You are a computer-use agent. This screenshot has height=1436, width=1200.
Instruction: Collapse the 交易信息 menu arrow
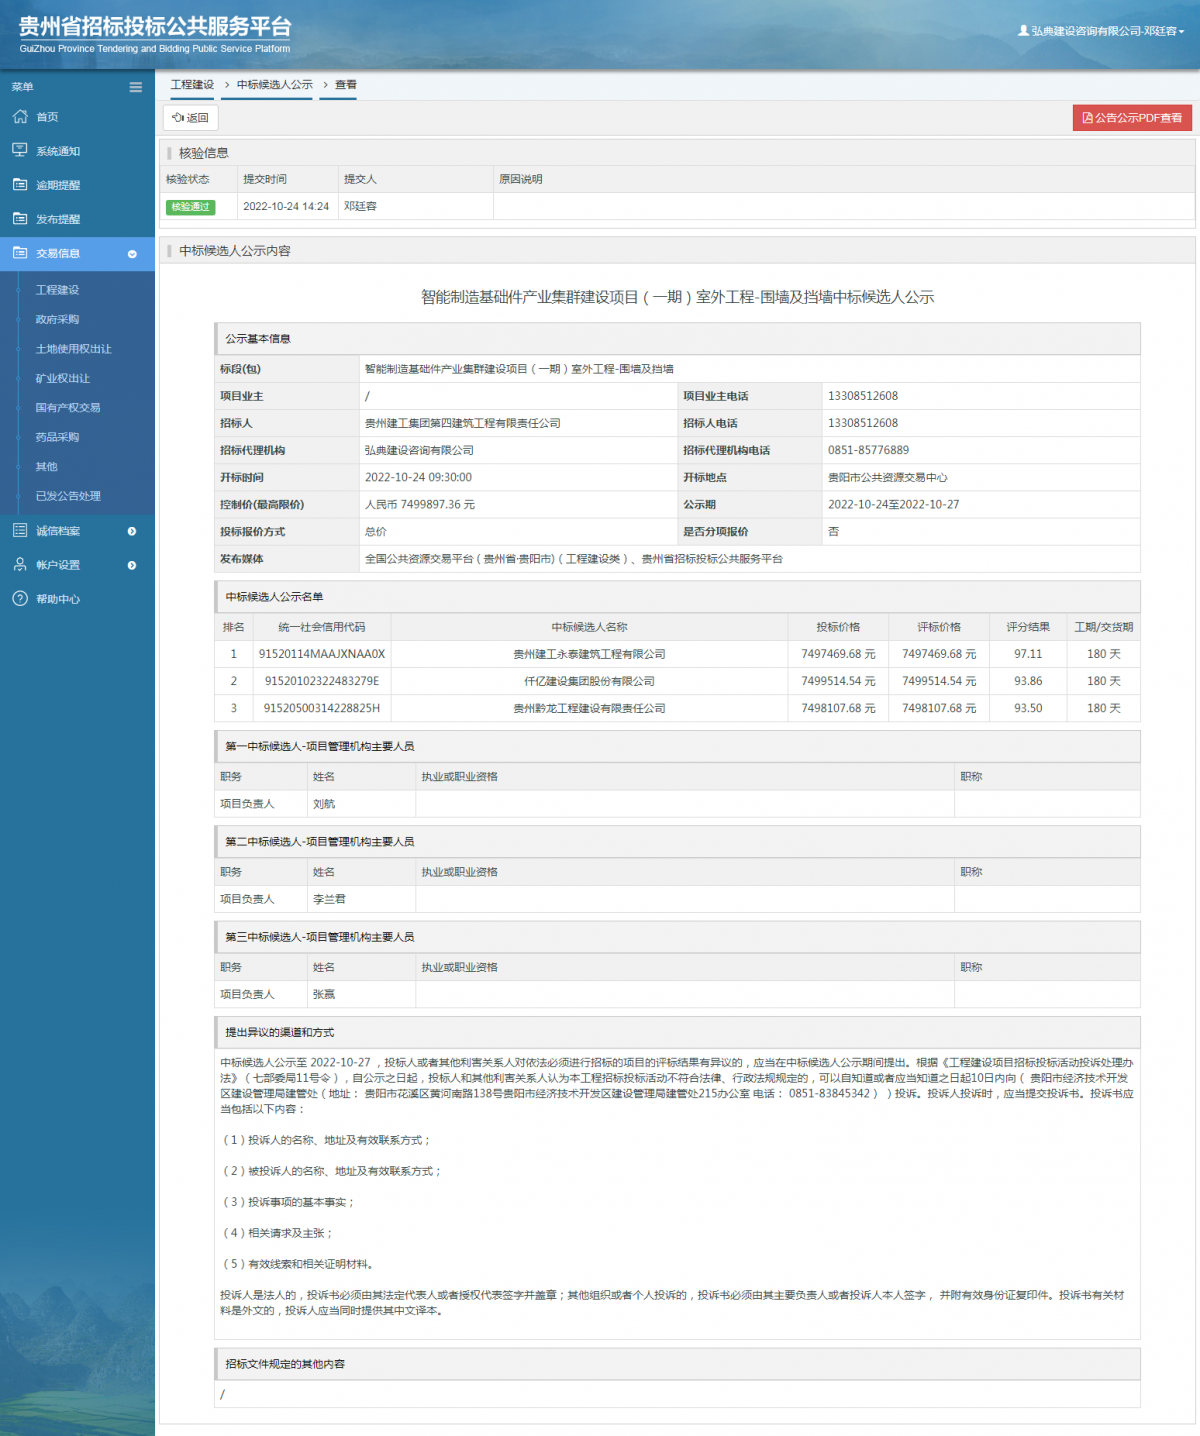tap(132, 254)
